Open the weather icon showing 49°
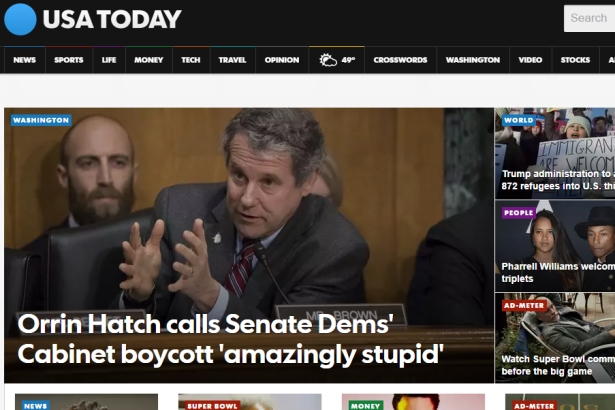Viewport: 615px width, 410px height. [337, 60]
